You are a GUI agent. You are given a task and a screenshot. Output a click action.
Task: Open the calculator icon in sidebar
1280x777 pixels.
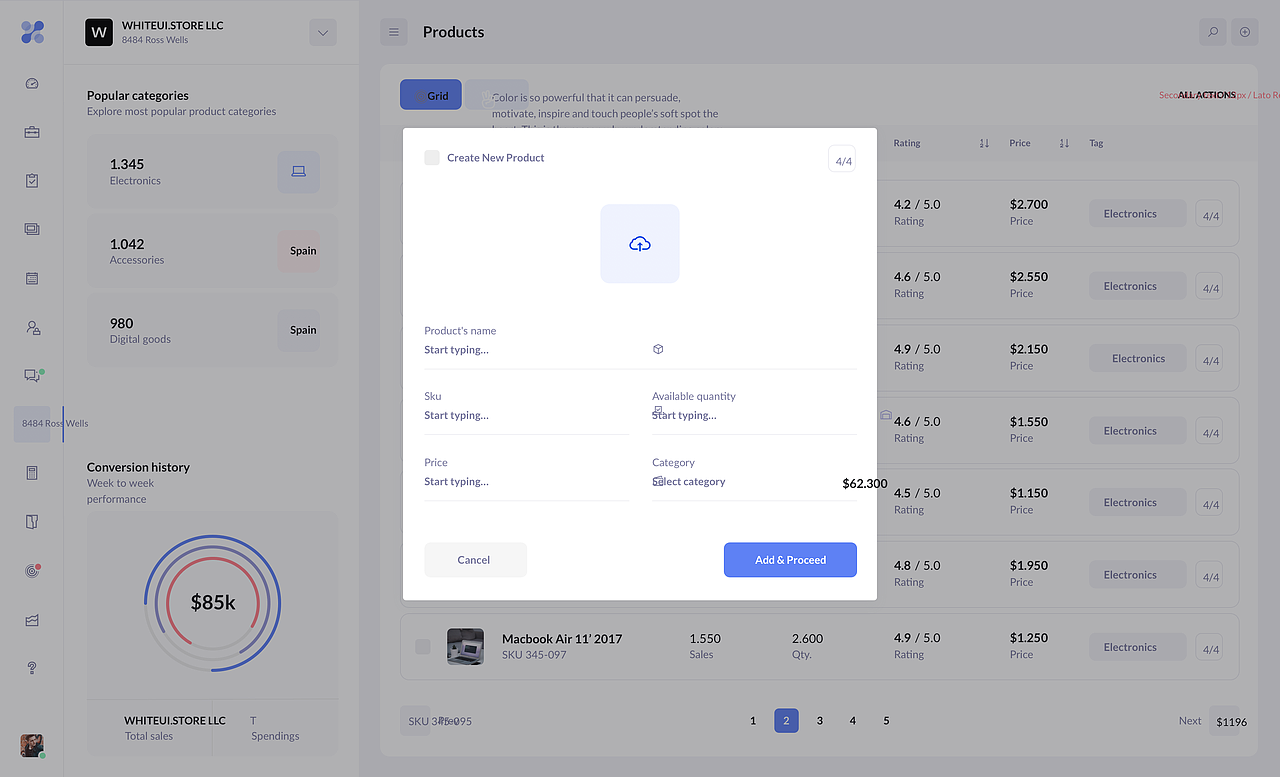tap(32, 473)
